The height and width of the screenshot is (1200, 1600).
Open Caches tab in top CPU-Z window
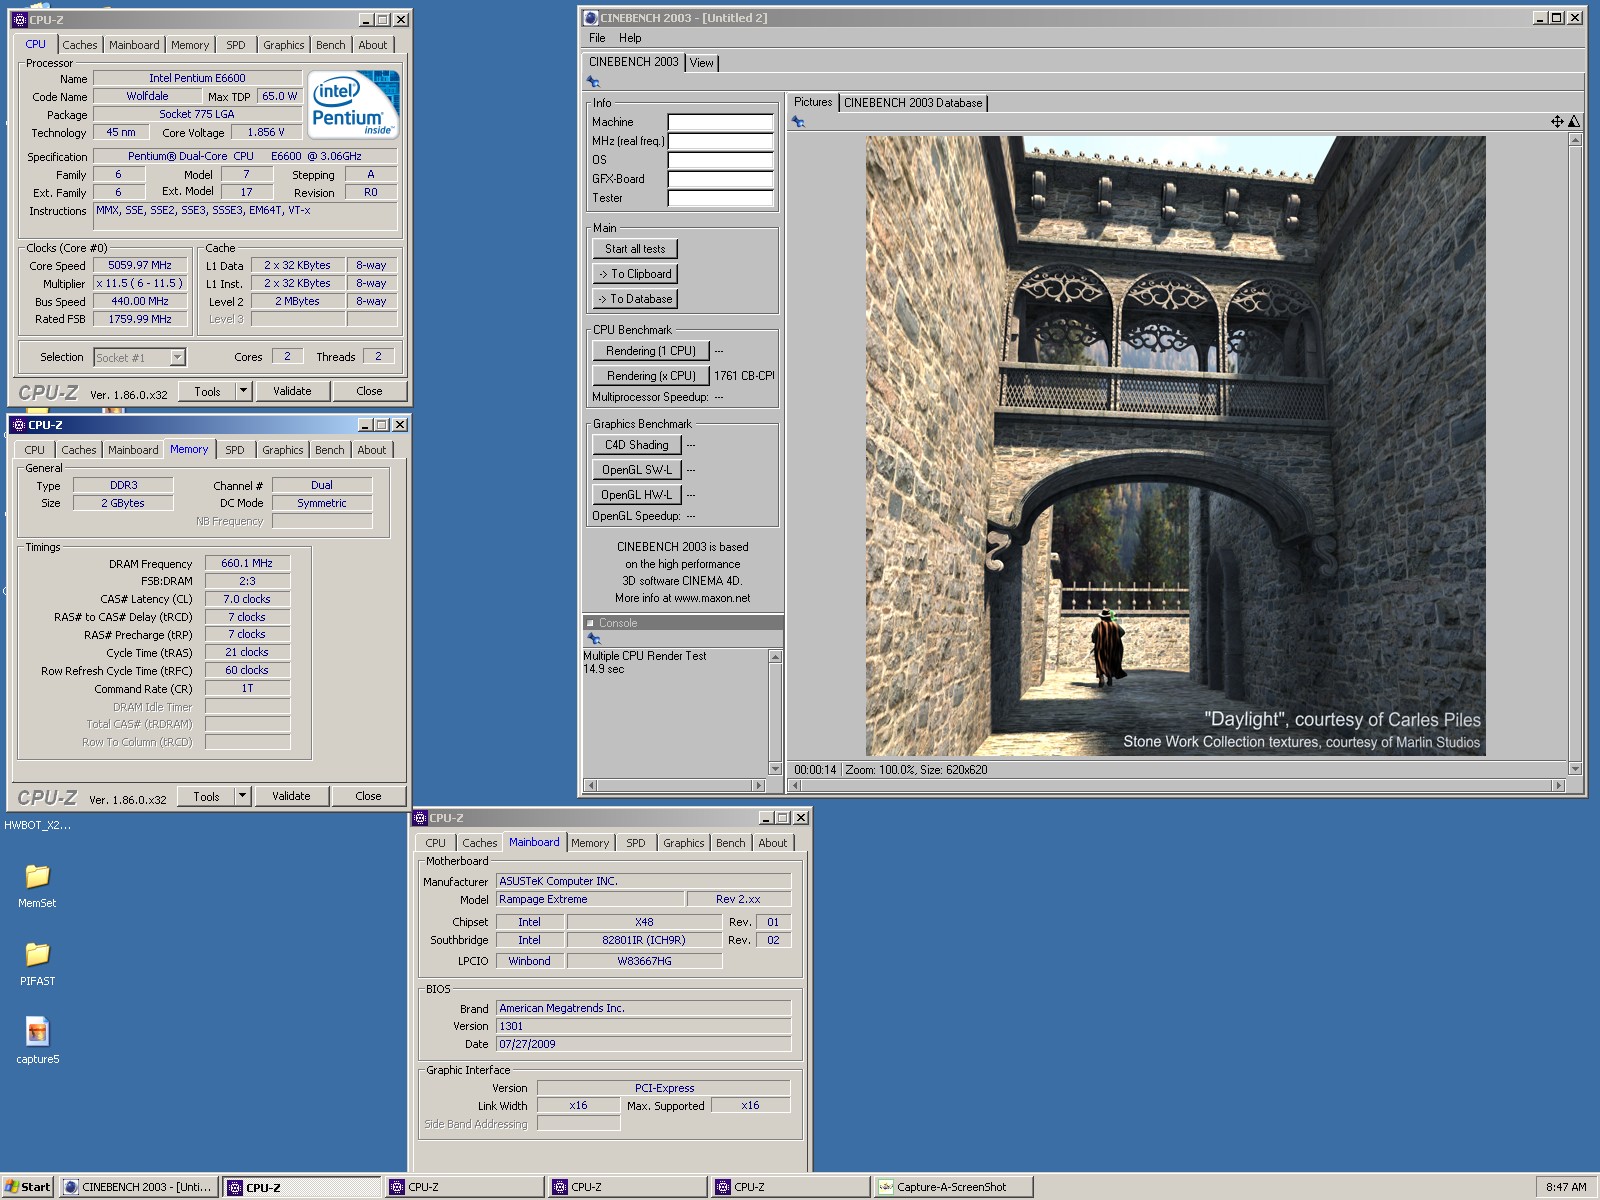point(80,45)
